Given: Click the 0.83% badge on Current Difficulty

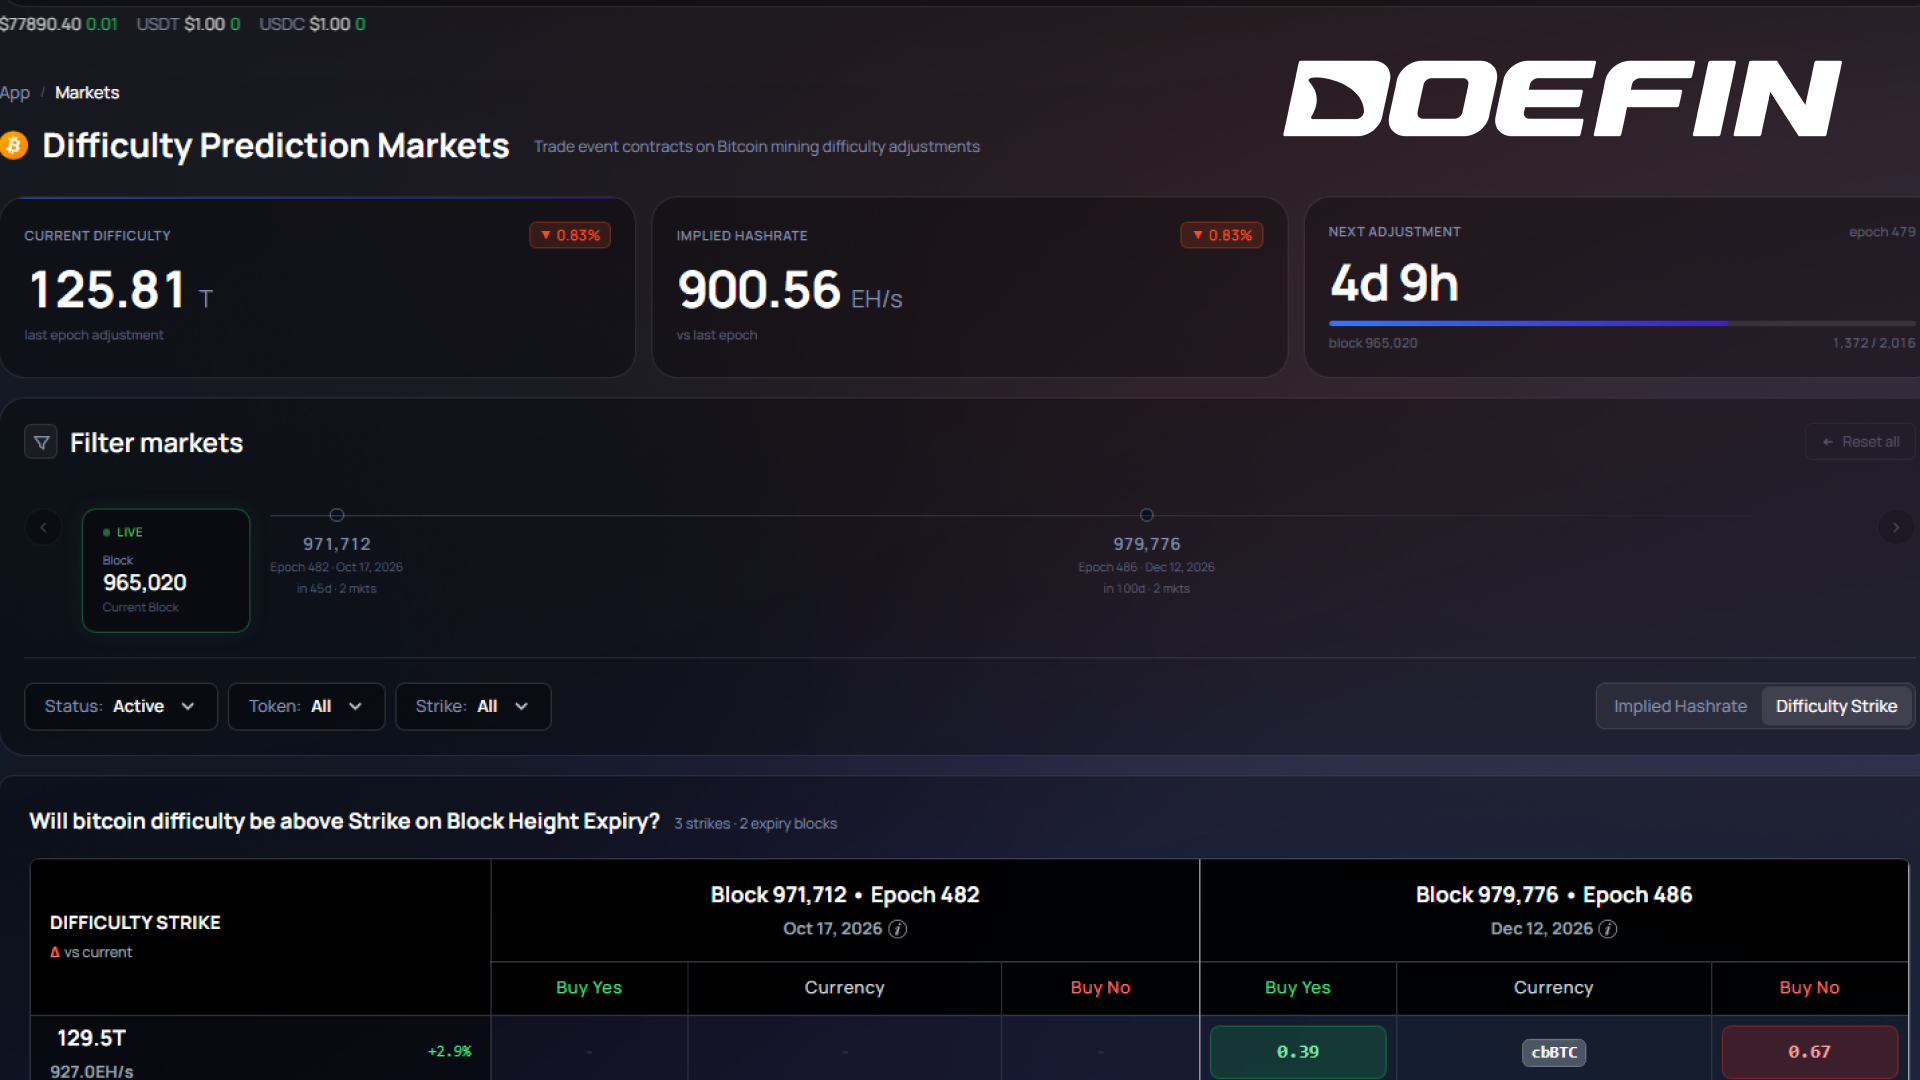Looking at the screenshot, I should pos(570,235).
